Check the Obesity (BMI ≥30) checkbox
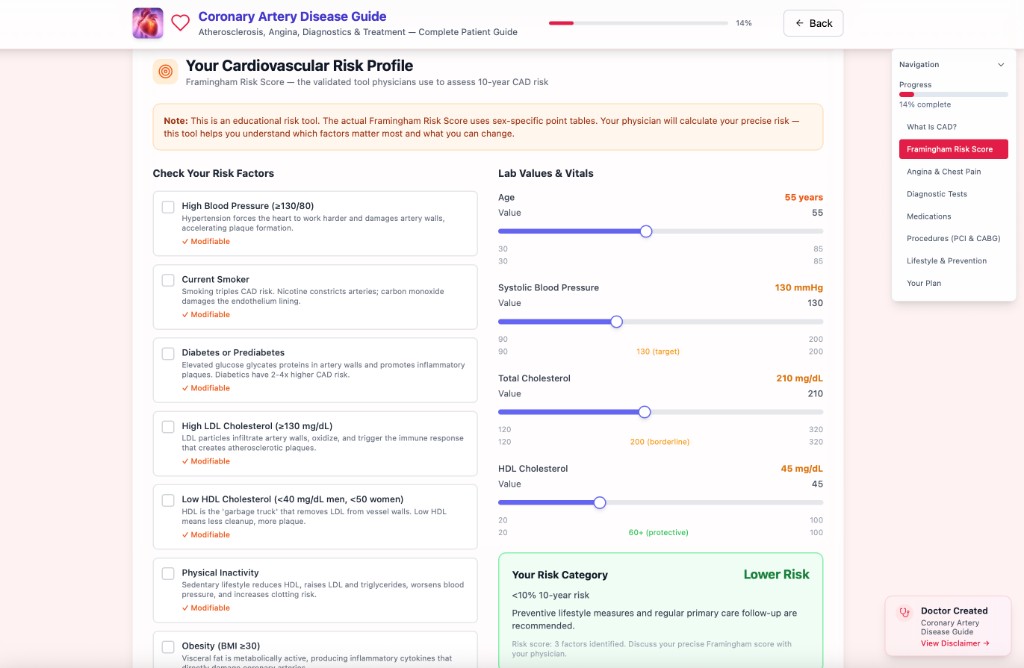 [167, 646]
